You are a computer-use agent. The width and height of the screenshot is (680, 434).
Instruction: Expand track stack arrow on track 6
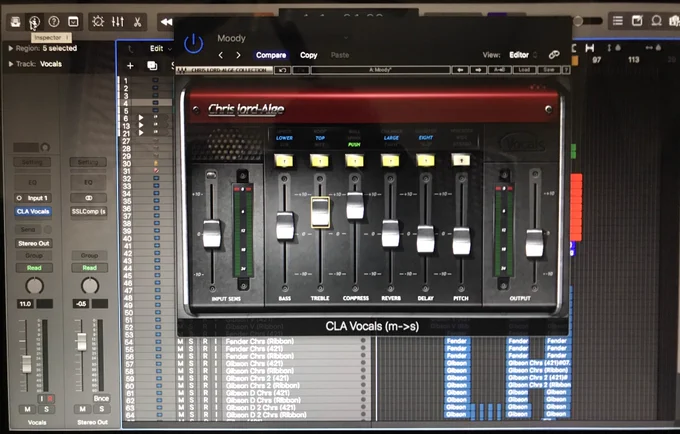pos(141,117)
